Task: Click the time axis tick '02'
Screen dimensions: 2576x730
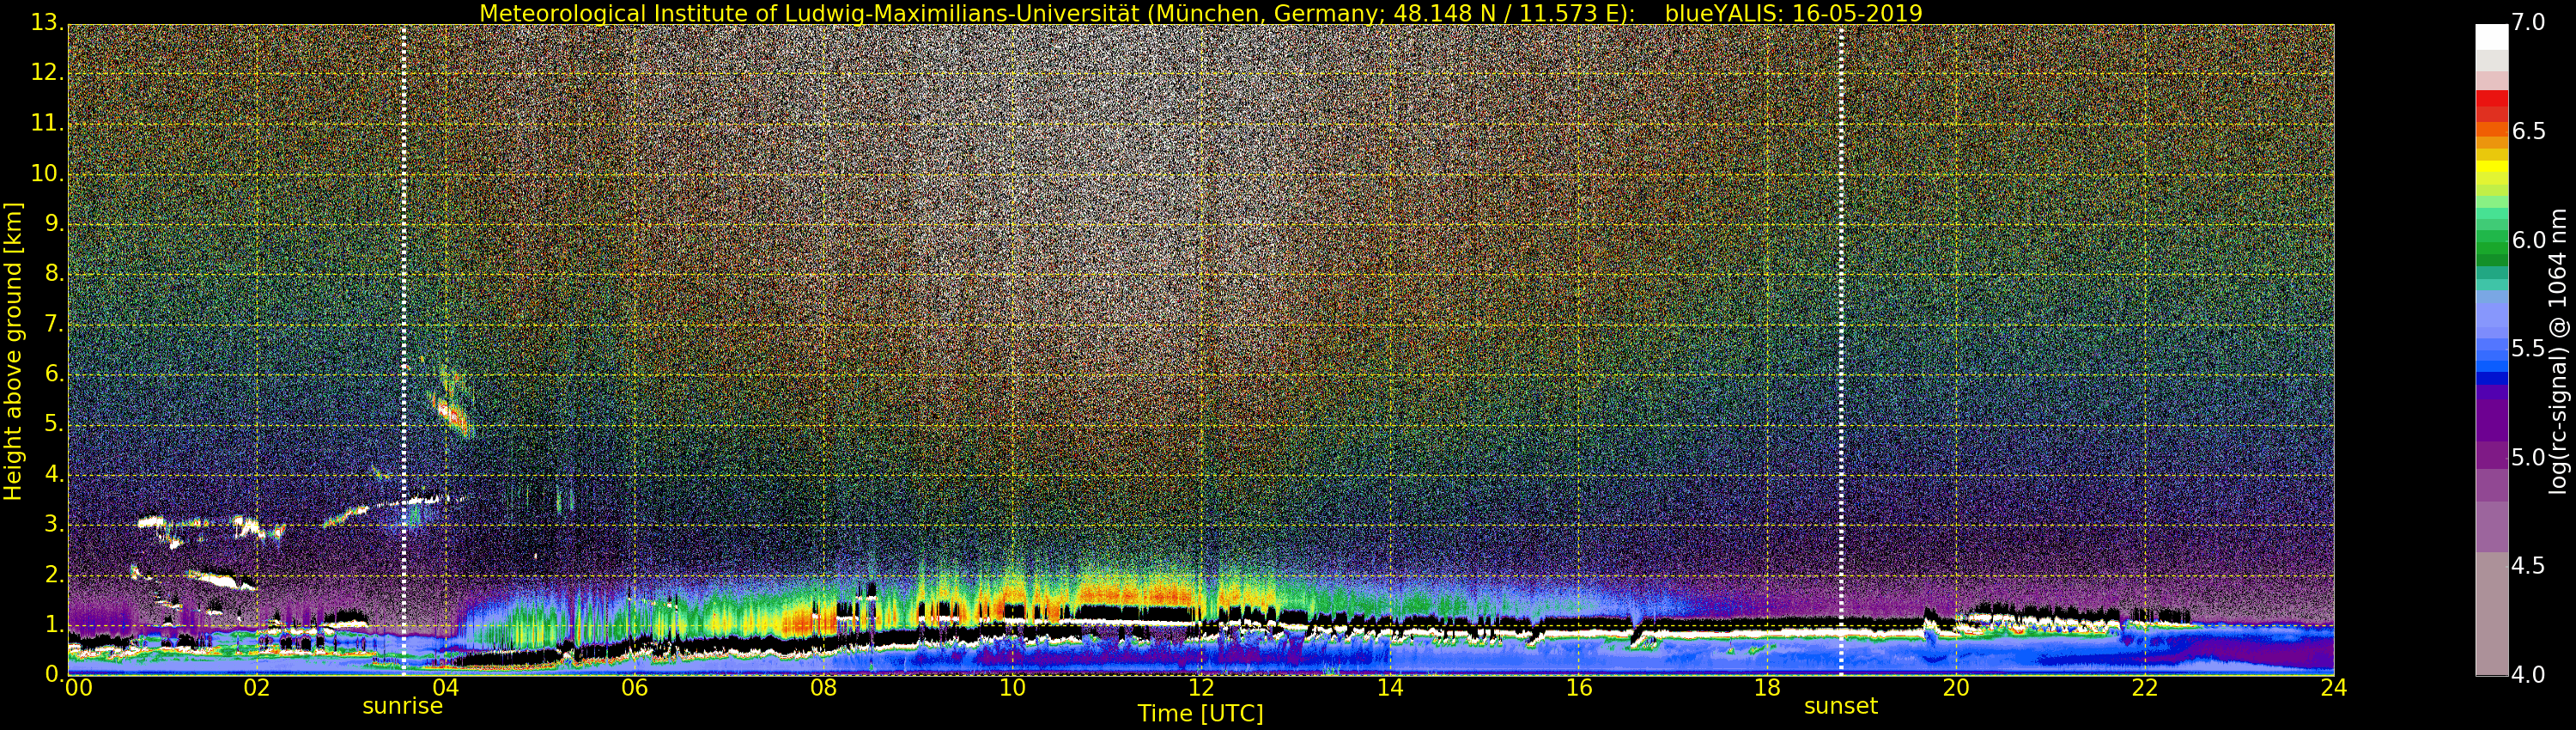Action: coord(256,688)
